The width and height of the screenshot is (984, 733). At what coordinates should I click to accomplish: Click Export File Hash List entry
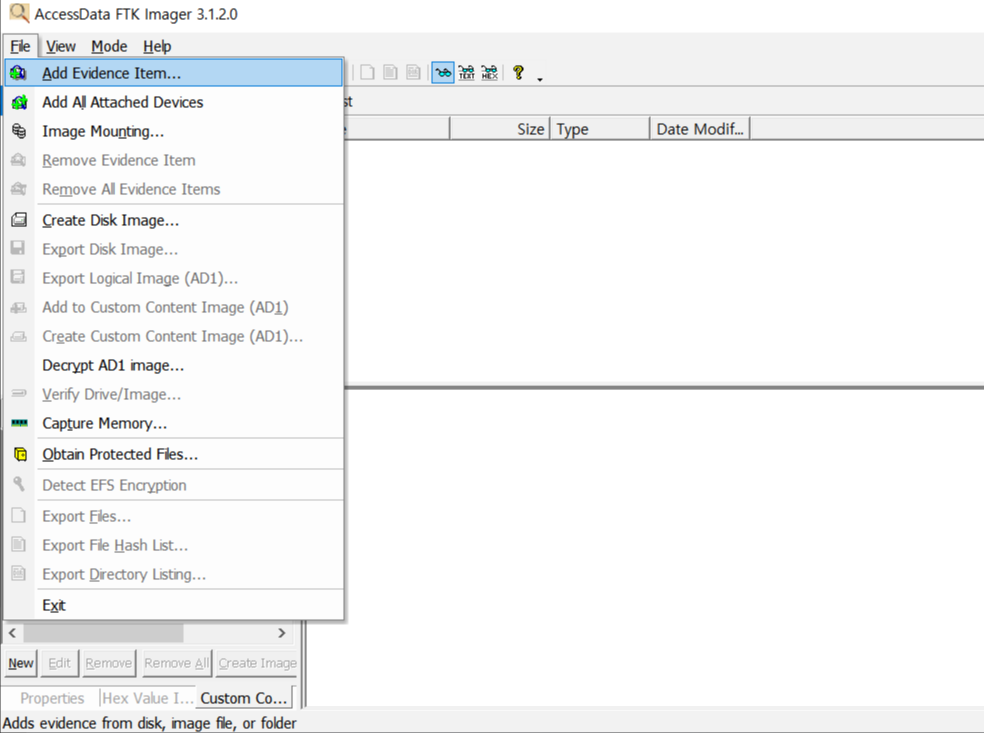point(174,545)
